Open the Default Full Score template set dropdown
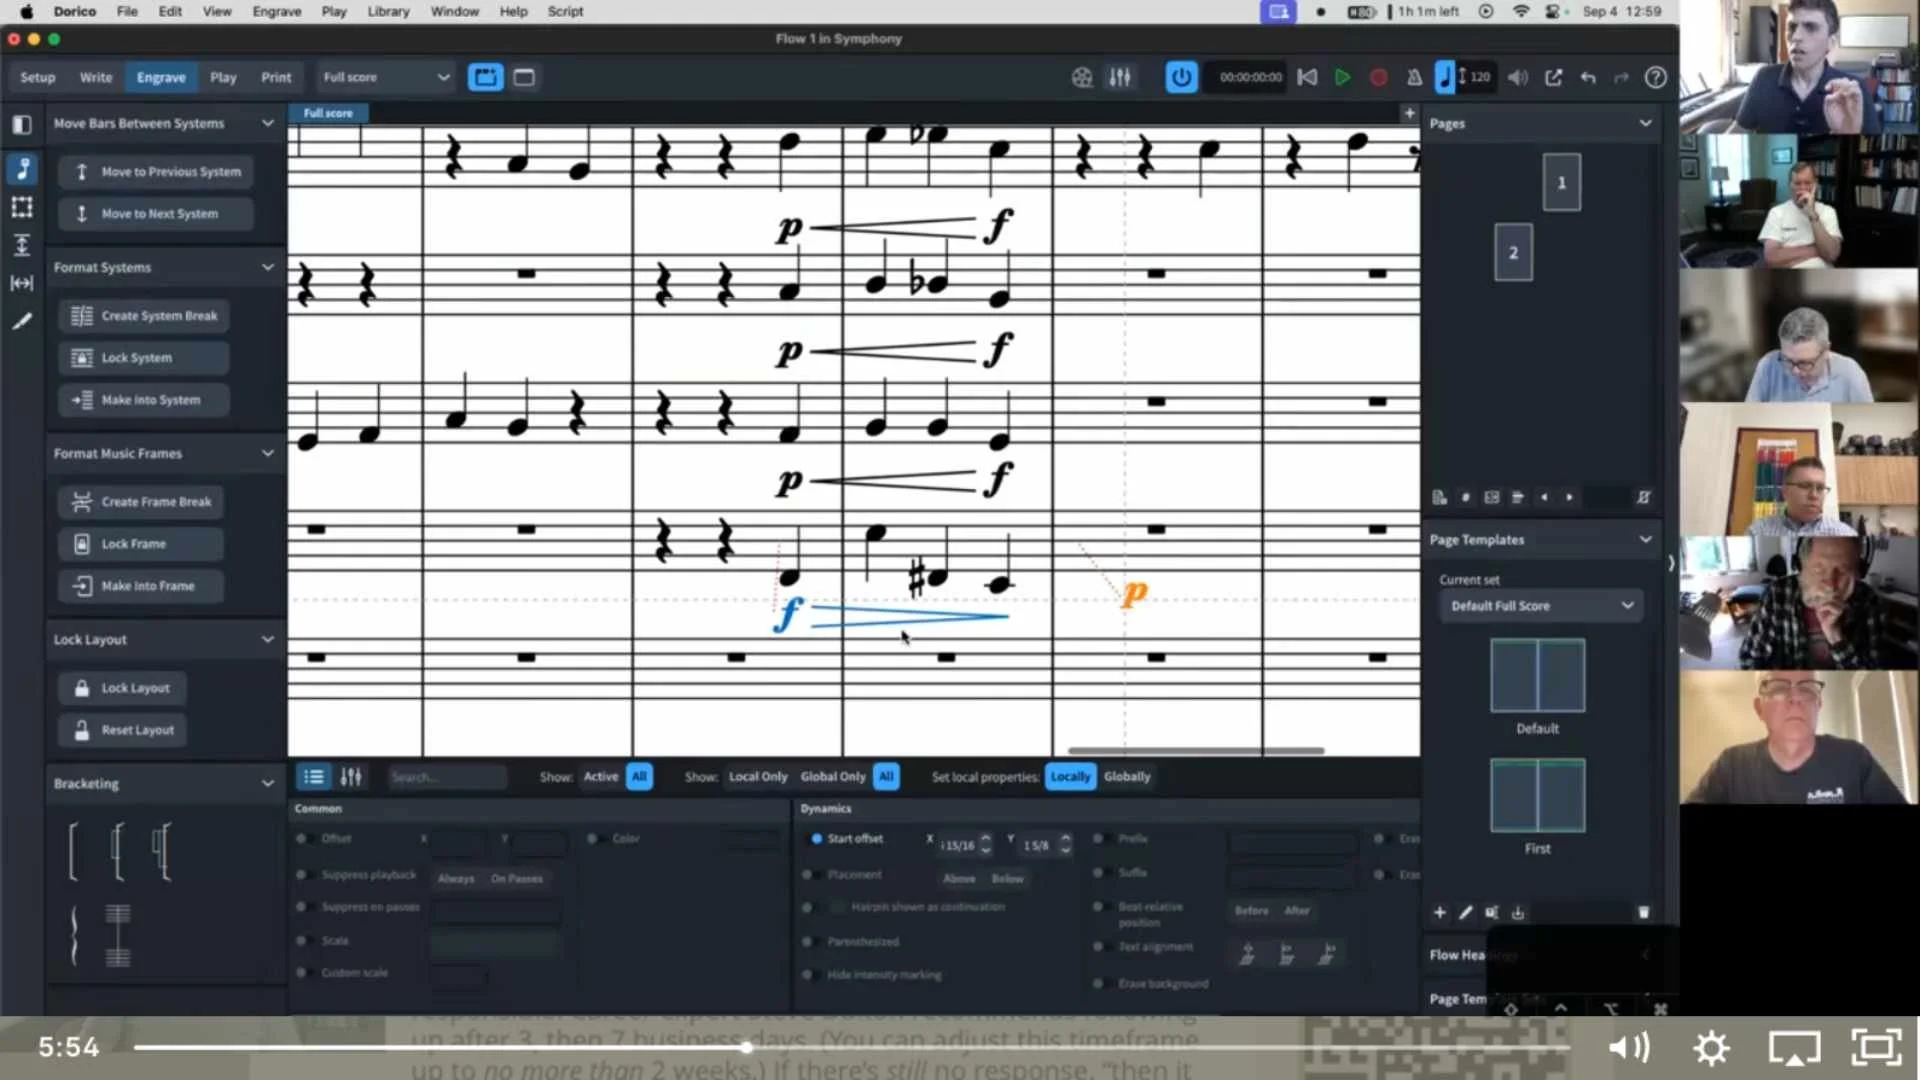Image resolution: width=1920 pixels, height=1080 pixels. 1540,605
